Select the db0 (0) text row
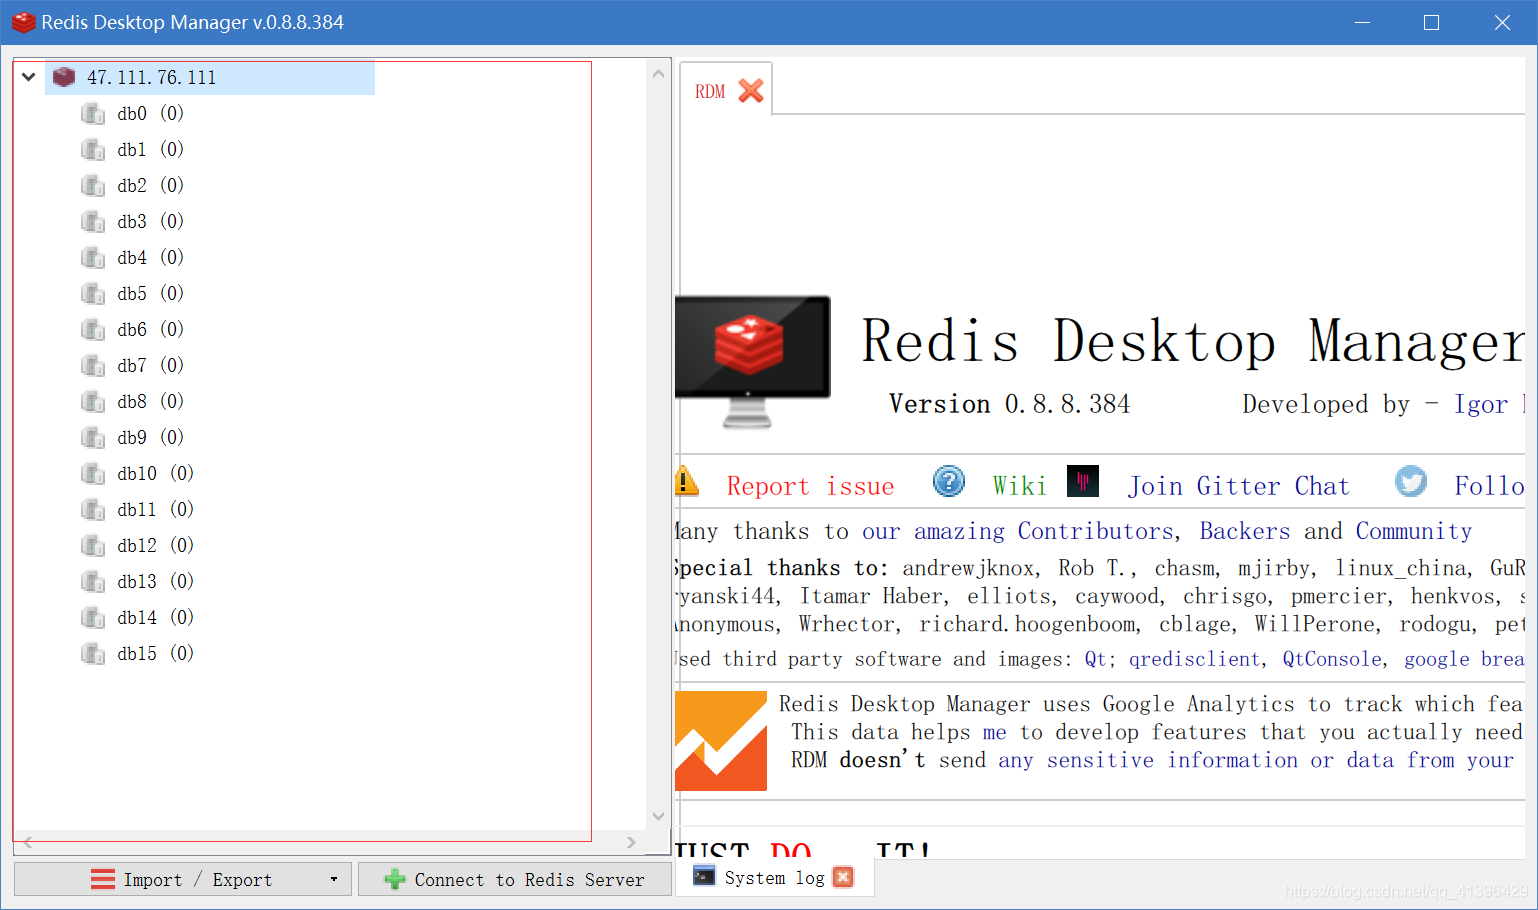 151,114
